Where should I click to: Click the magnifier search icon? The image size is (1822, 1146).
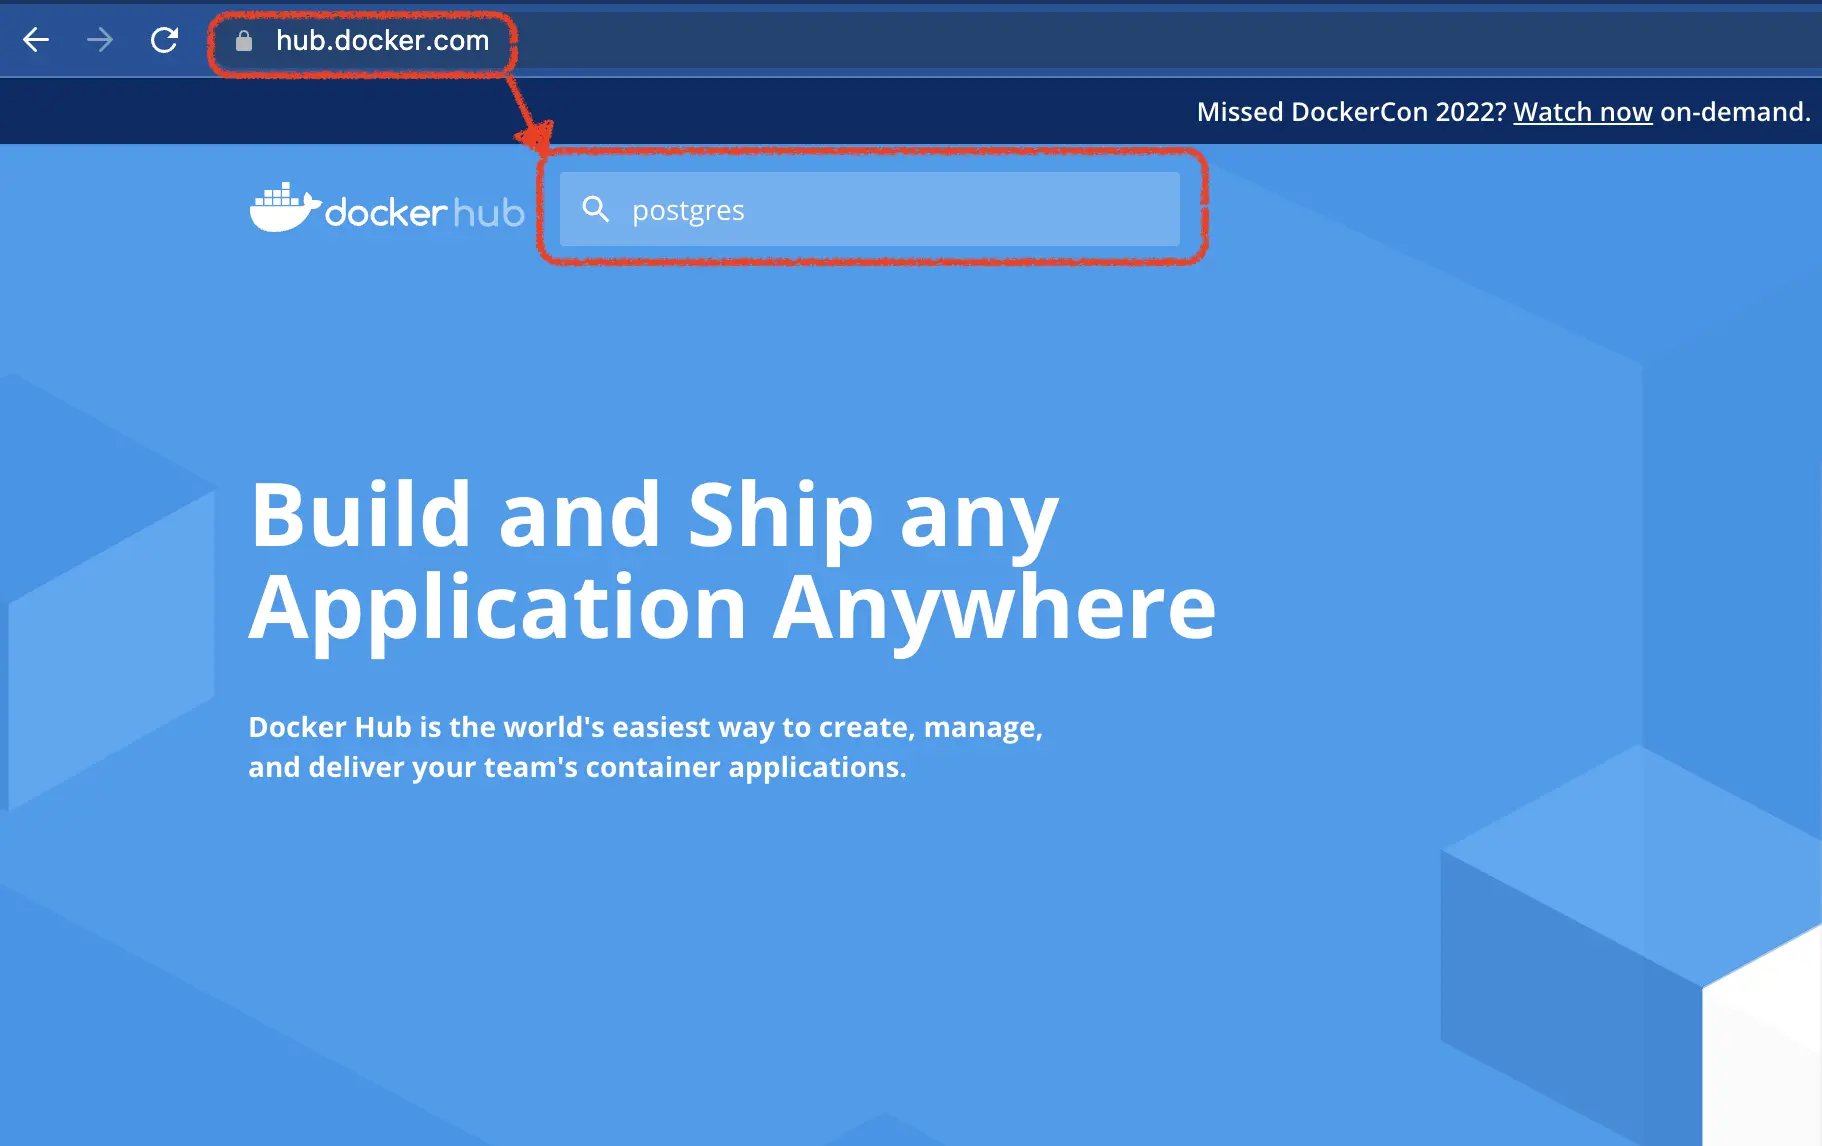pos(596,209)
